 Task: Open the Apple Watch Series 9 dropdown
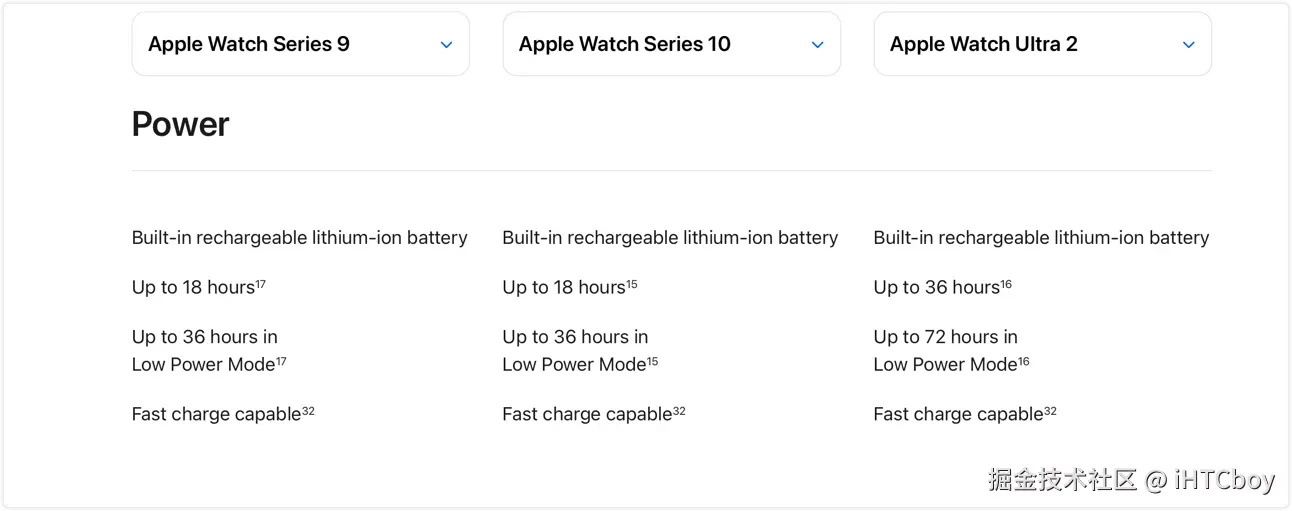coord(300,44)
